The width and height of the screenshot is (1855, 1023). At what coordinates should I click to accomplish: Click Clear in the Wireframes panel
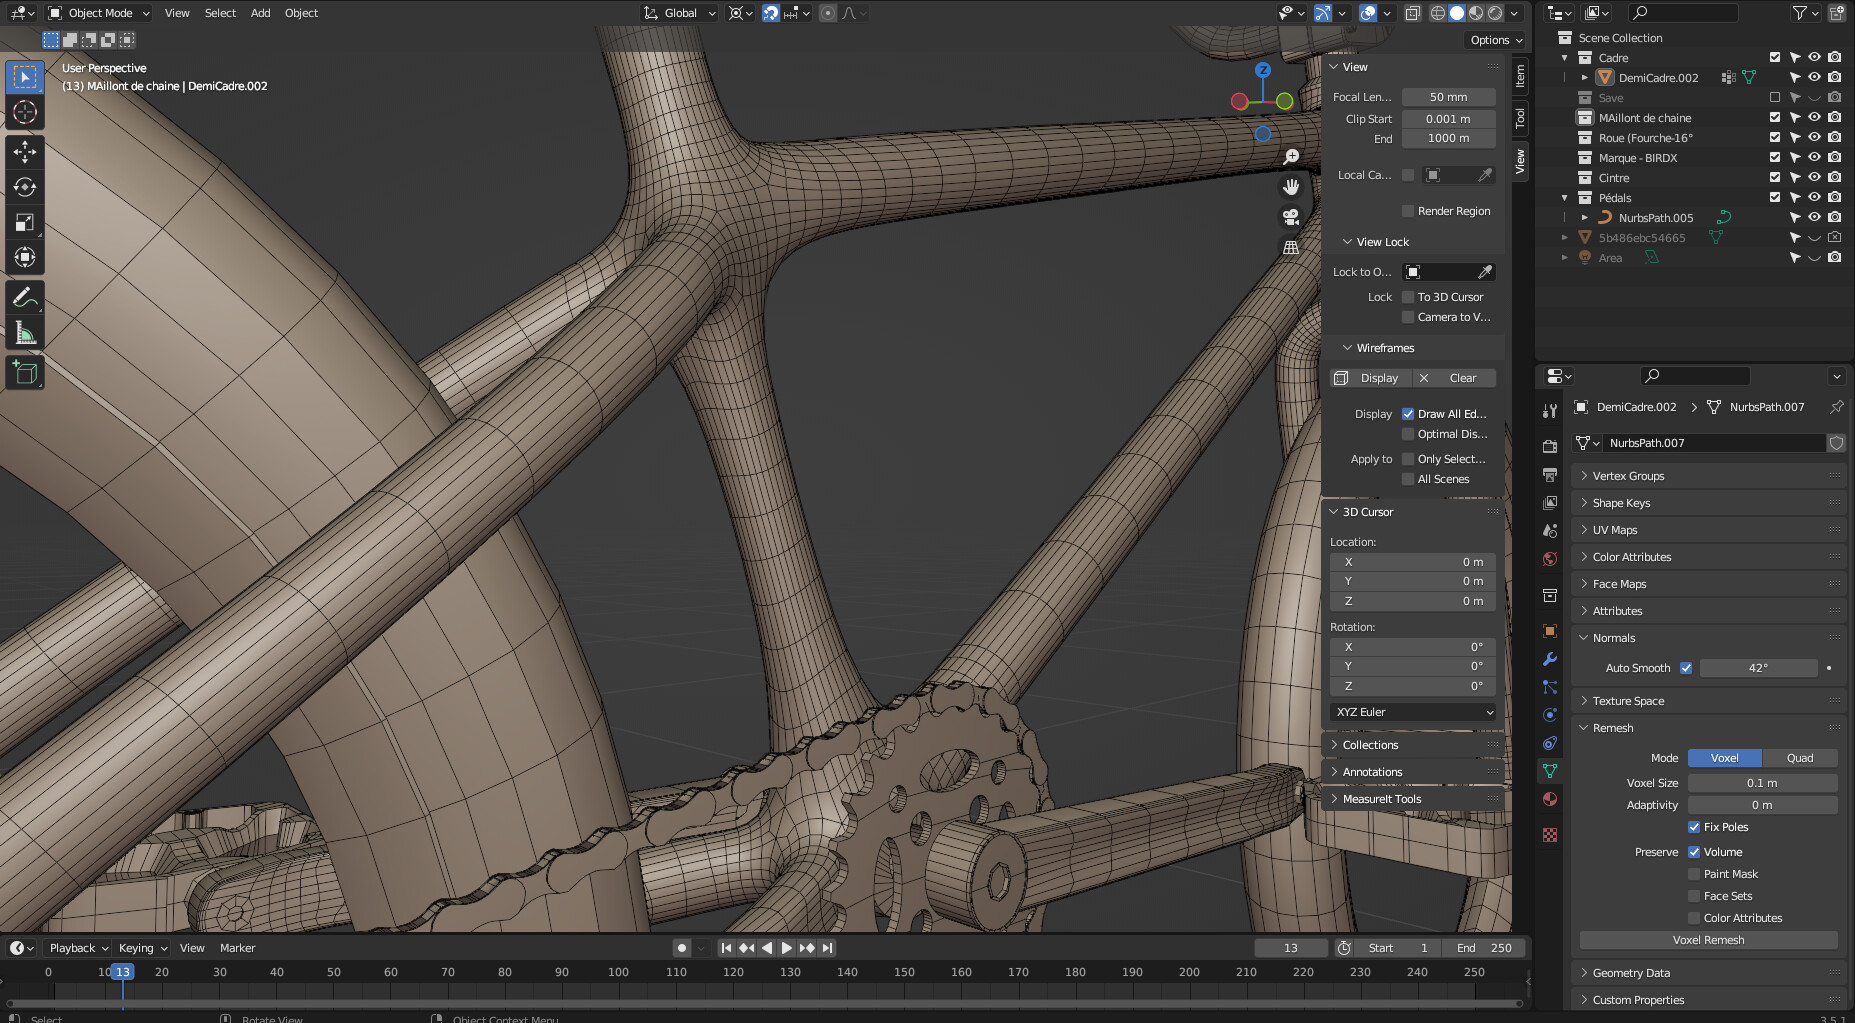tap(1462, 378)
